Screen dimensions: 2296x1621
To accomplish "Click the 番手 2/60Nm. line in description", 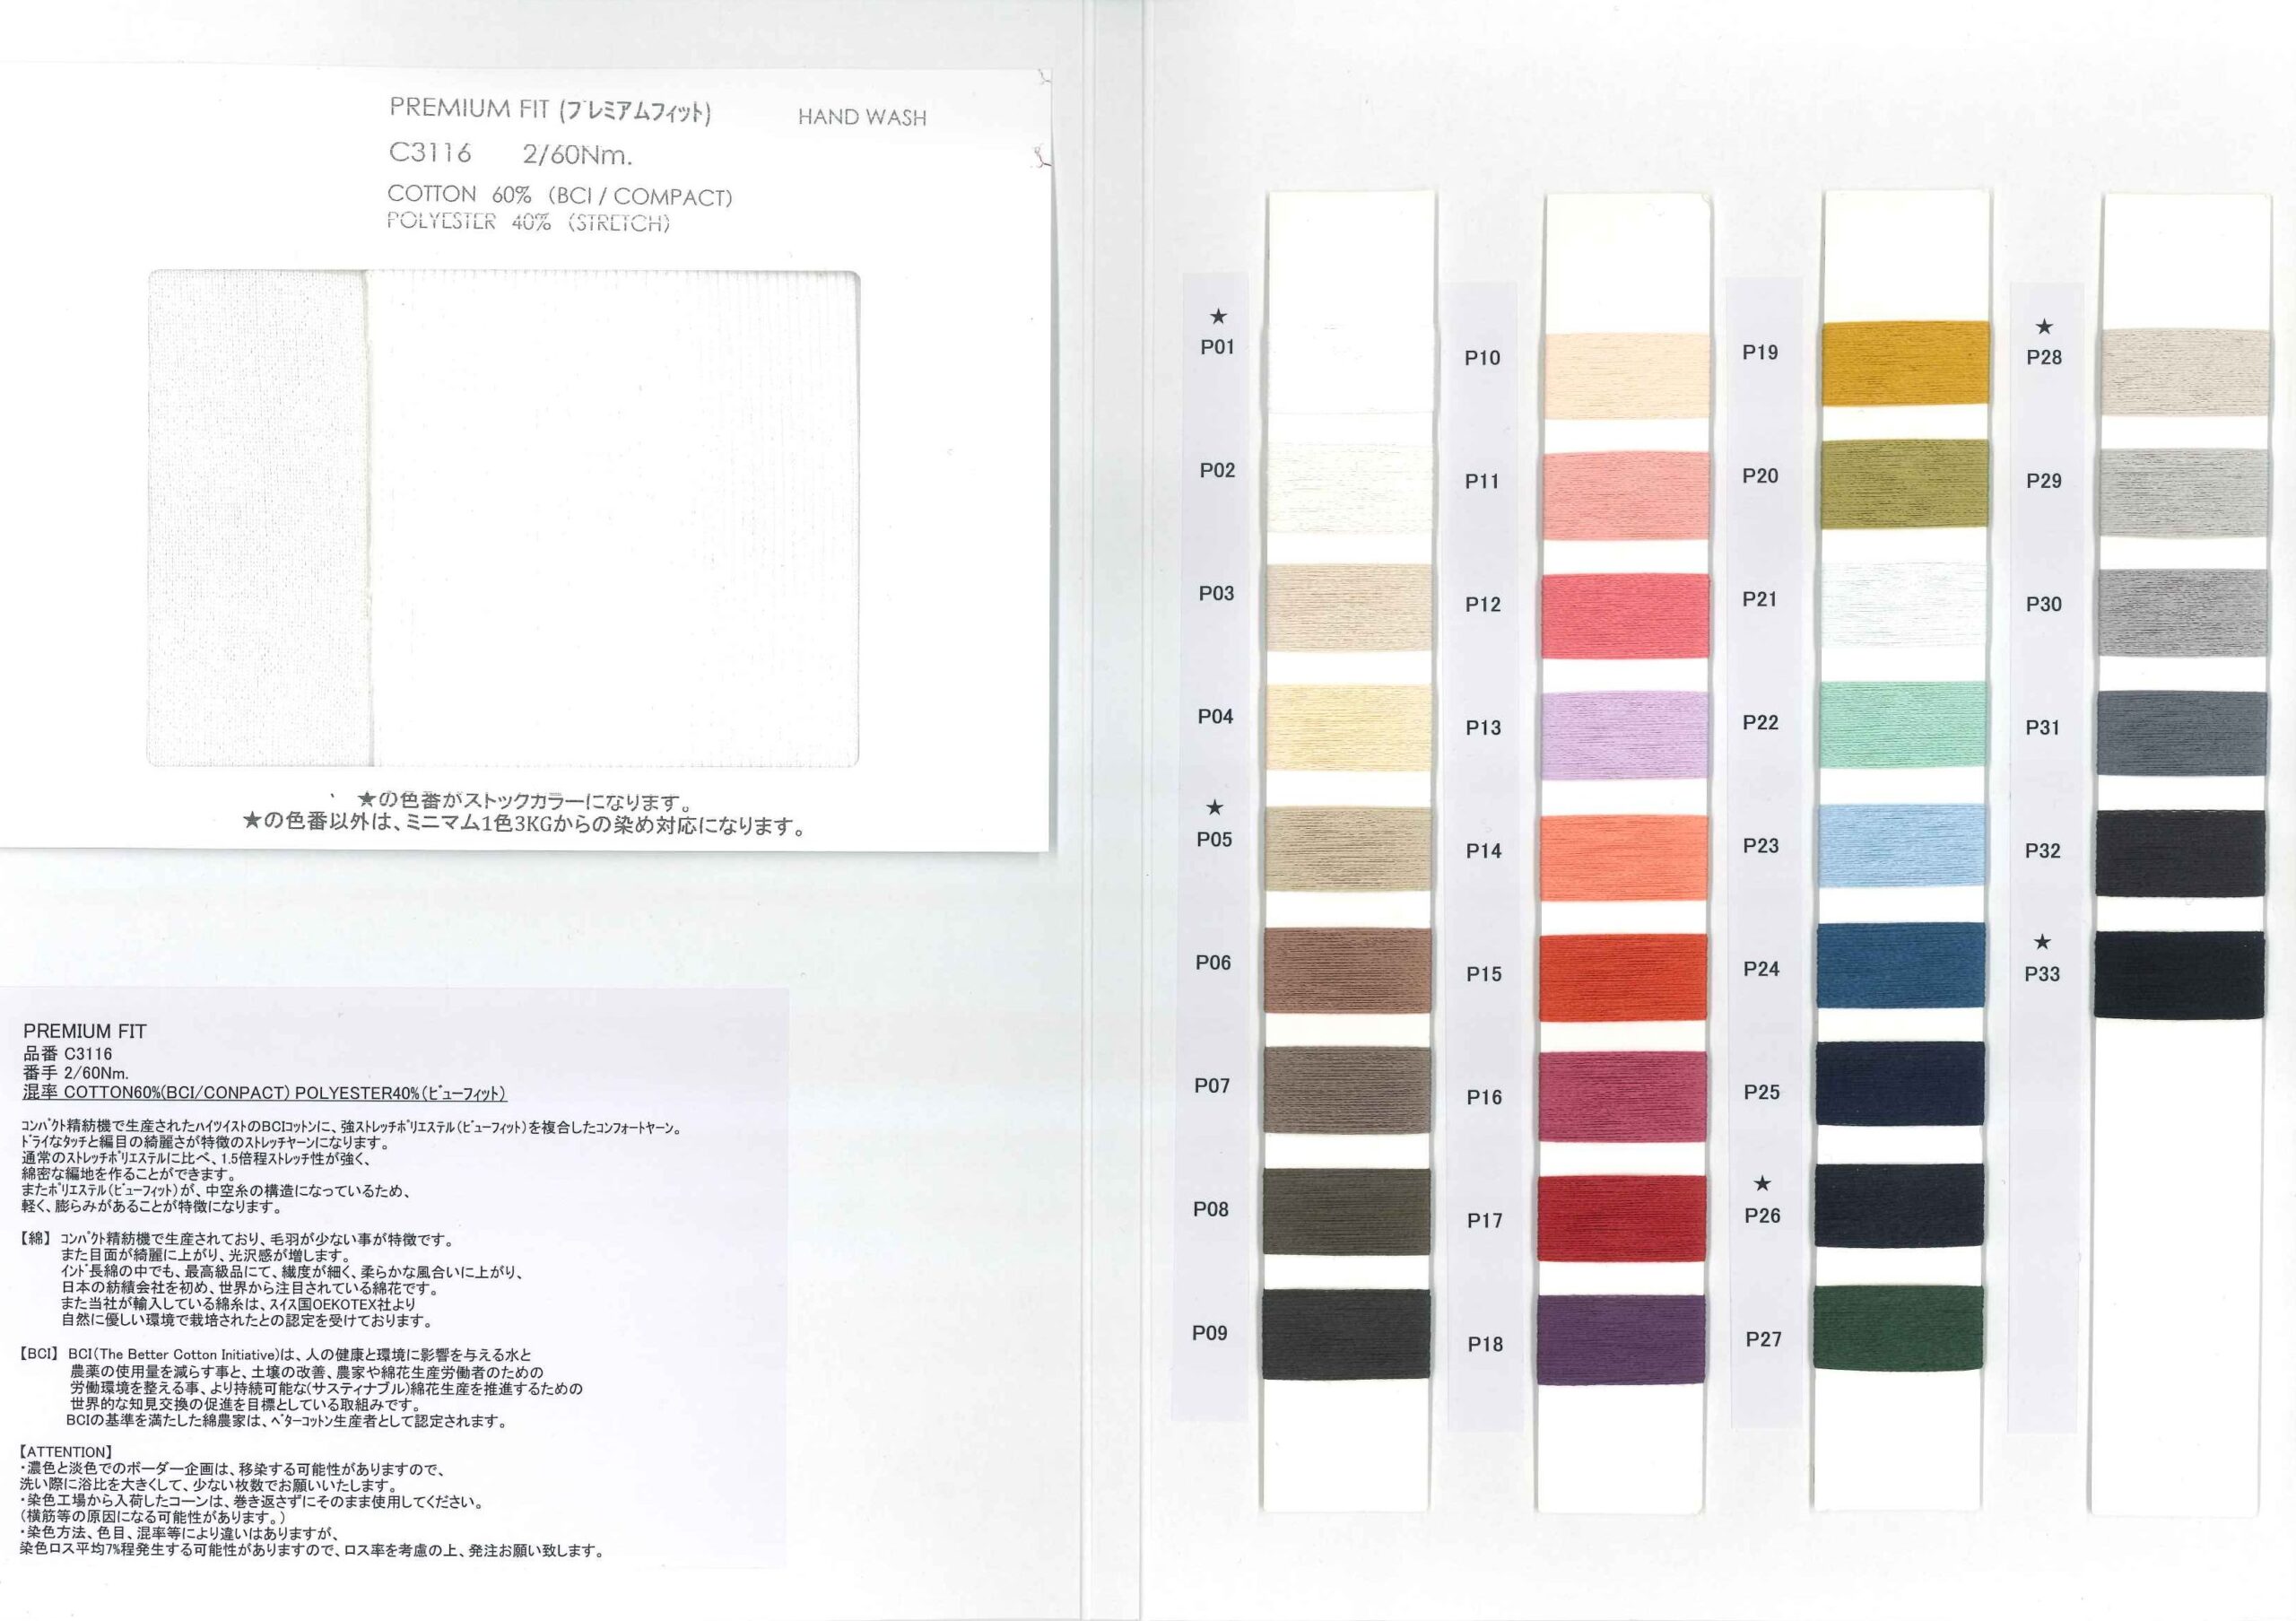I will tap(76, 1074).
